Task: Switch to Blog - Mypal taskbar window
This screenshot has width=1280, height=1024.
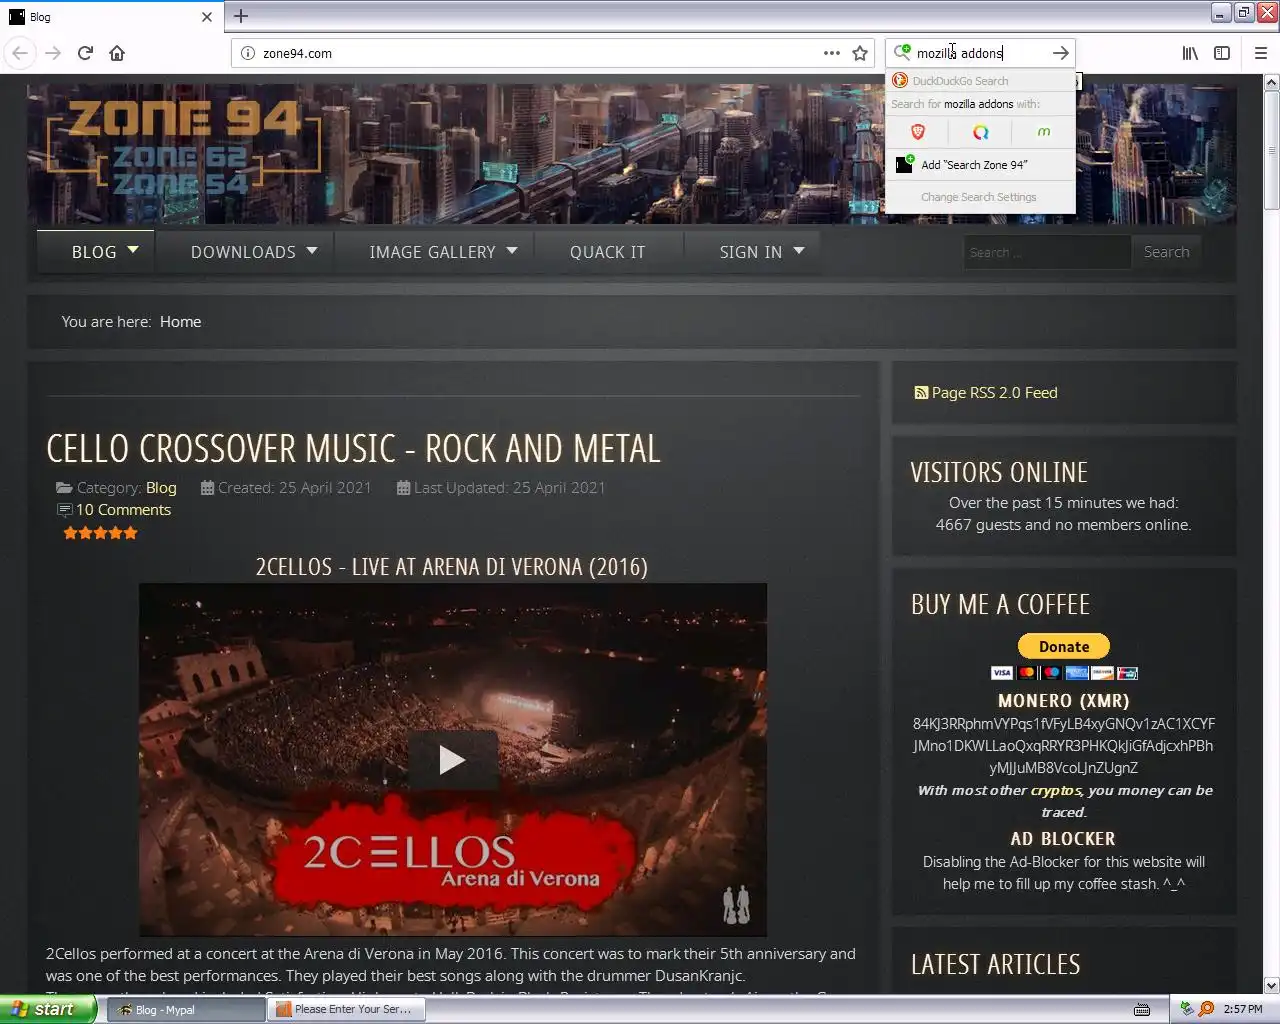Action: click(x=185, y=1010)
